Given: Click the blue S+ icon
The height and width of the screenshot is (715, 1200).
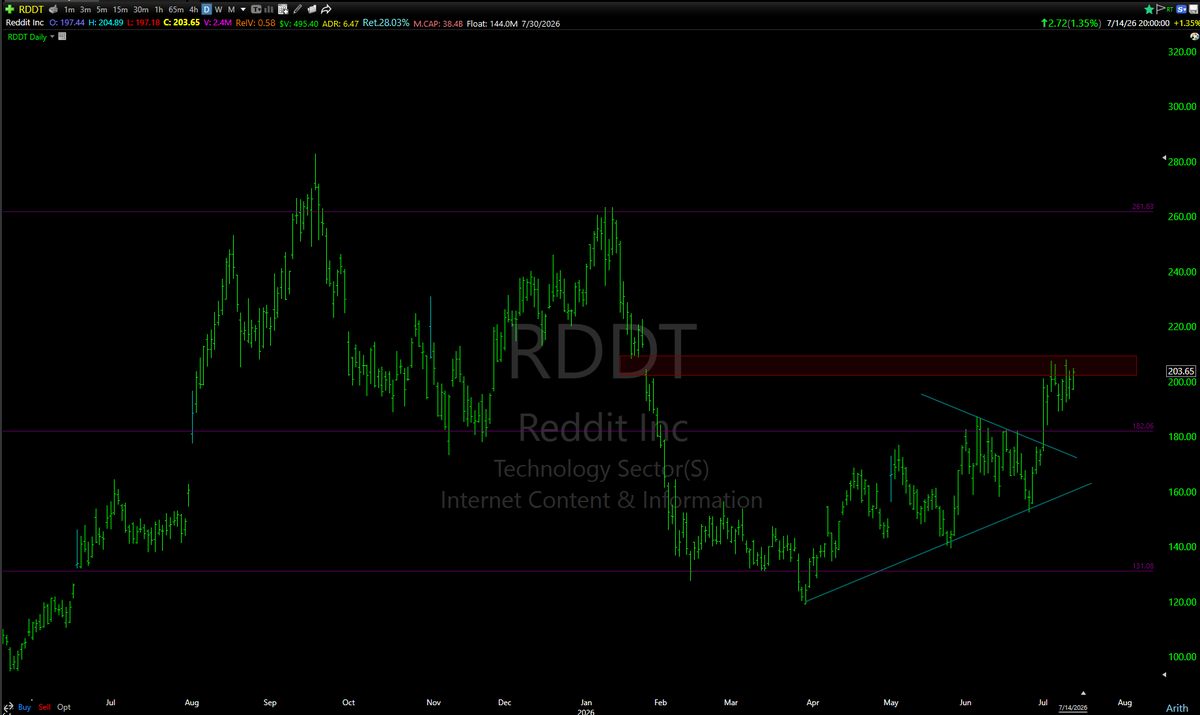Looking at the screenshot, I should pyautogui.click(x=1181, y=9).
